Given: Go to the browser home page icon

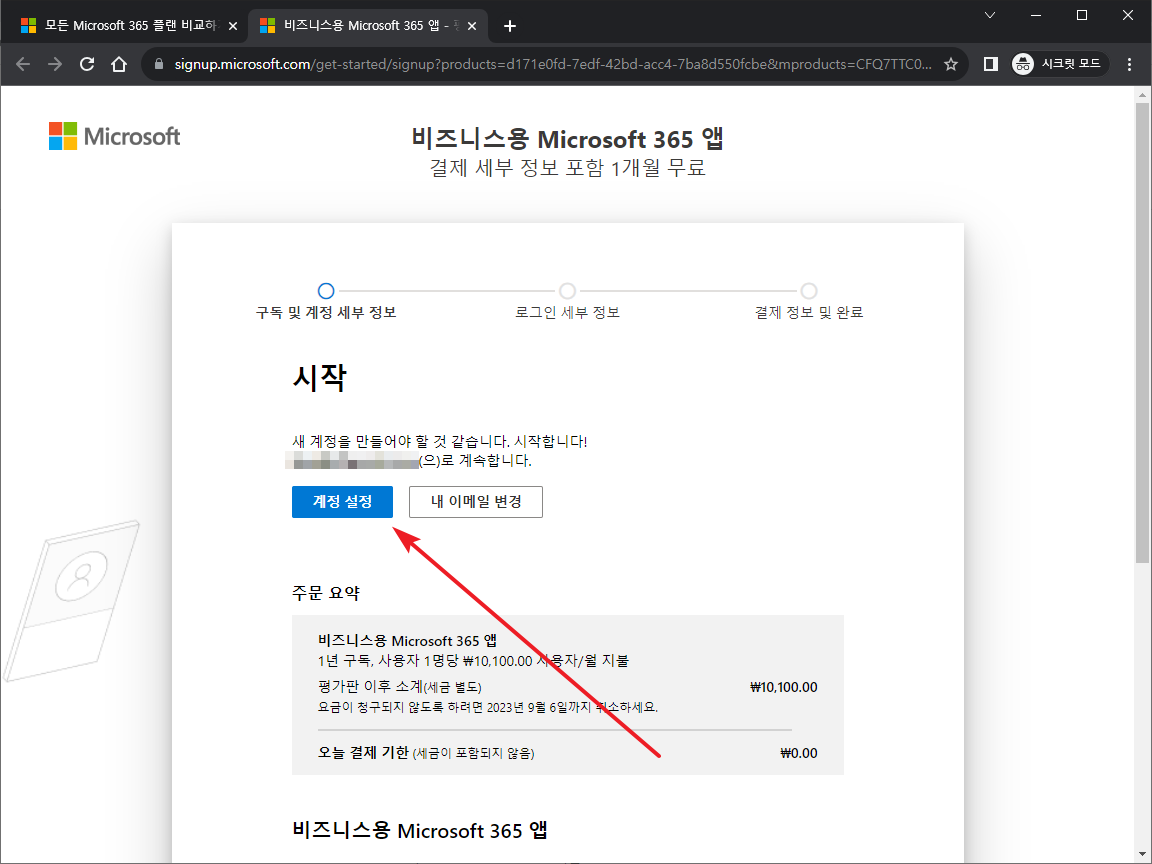Looking at the screenshot, I should [x=119, y=64].
